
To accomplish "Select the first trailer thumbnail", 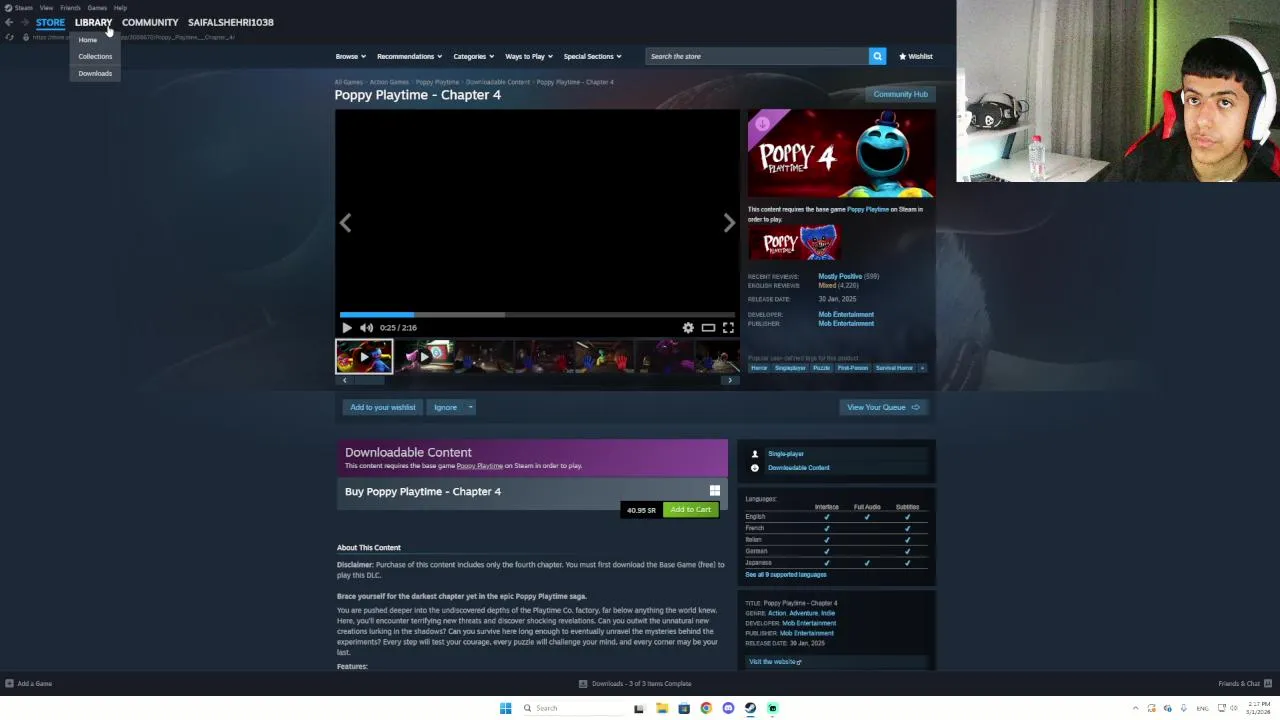I will pyautogui.click(x=364, y=357).
